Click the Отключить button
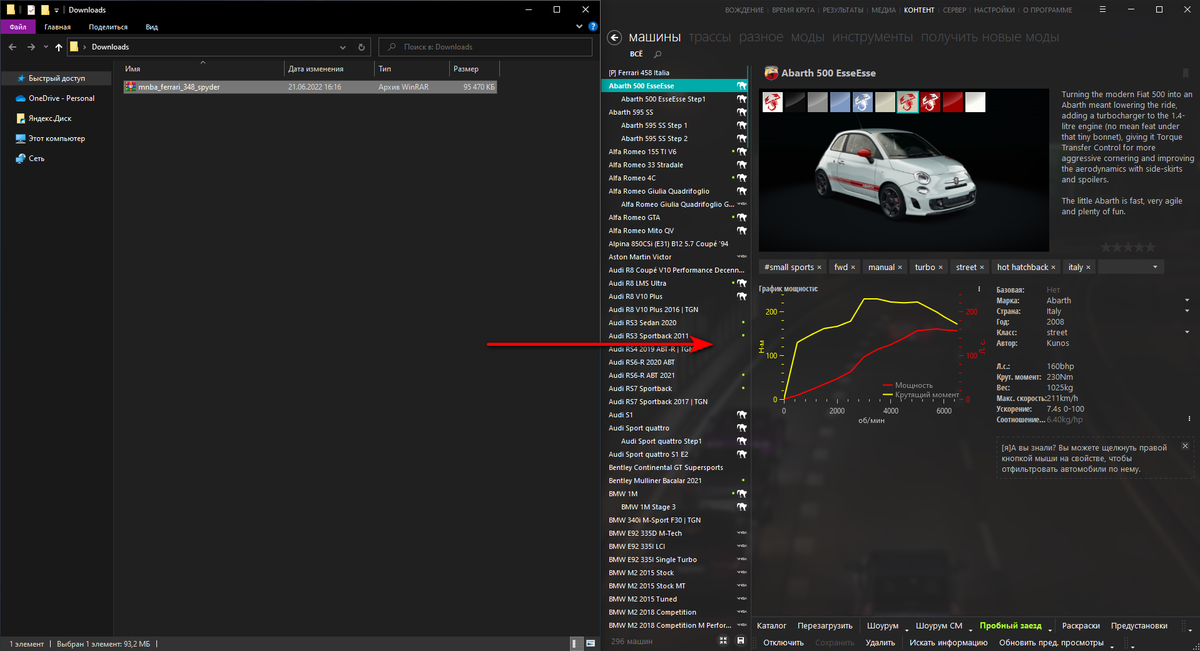 coord(783,642)
